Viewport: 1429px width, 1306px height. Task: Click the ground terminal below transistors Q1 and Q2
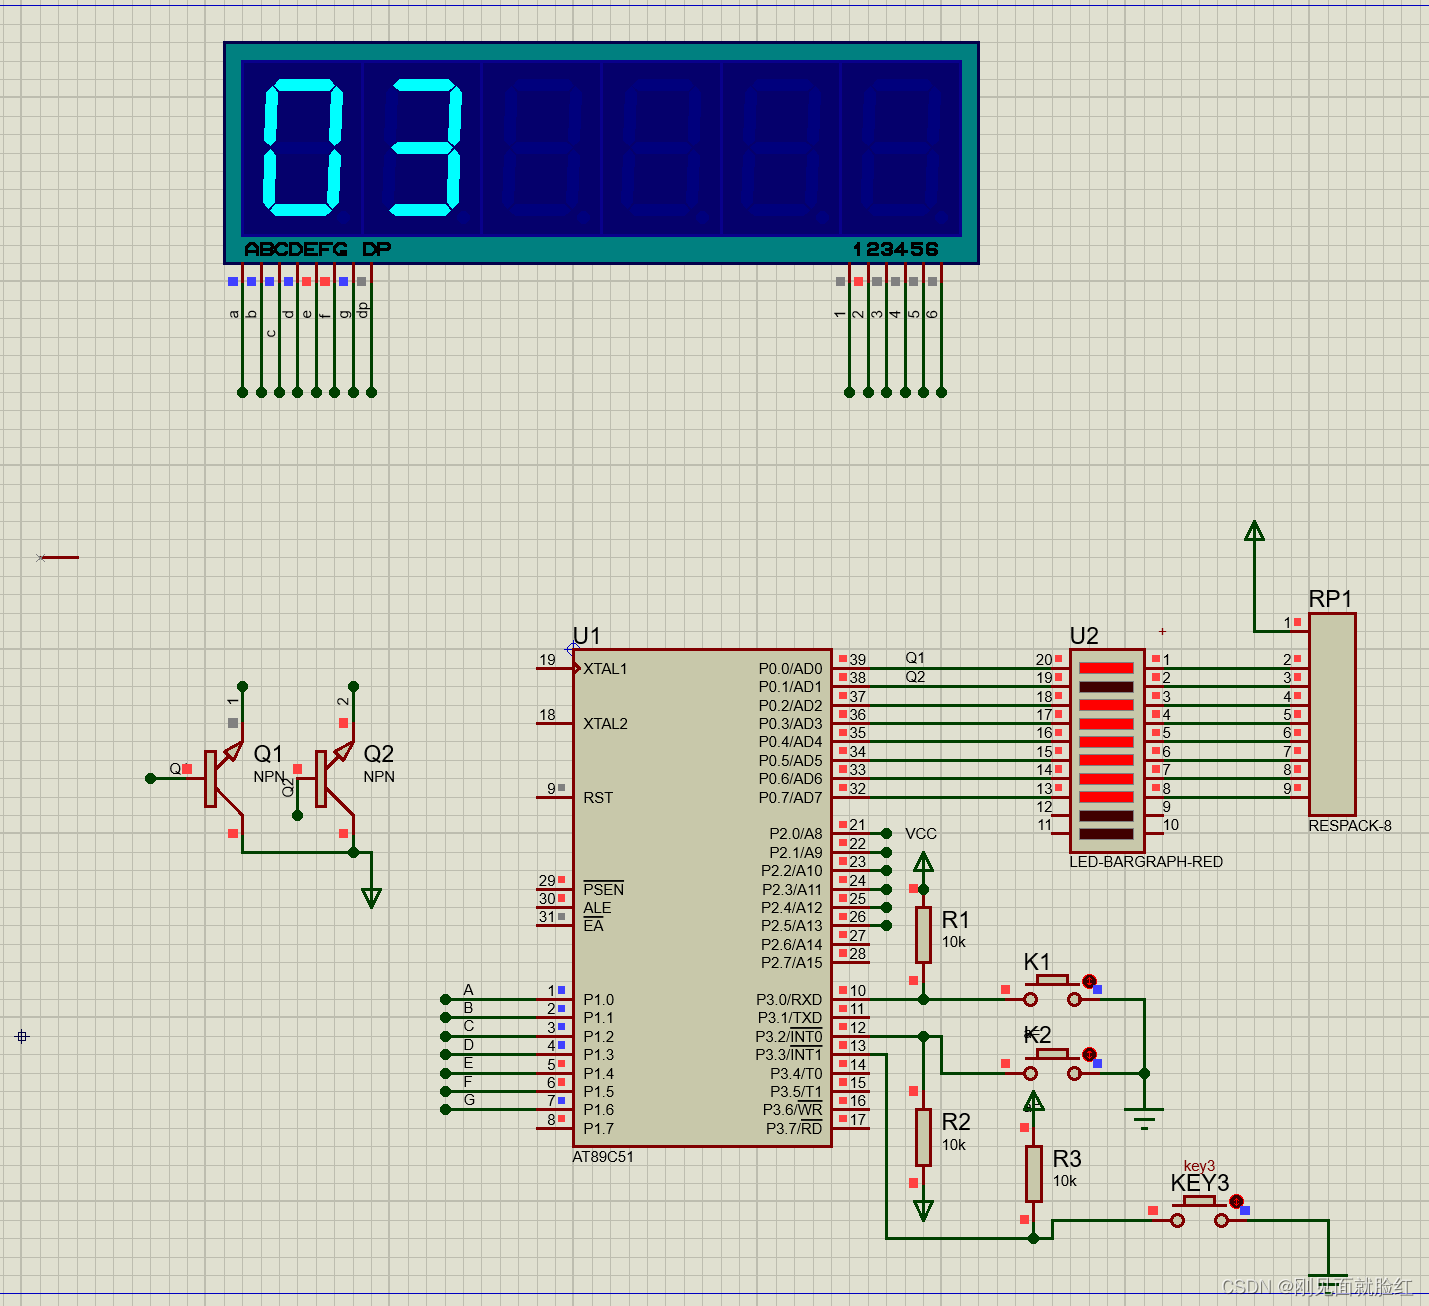(x=371, y=897)
